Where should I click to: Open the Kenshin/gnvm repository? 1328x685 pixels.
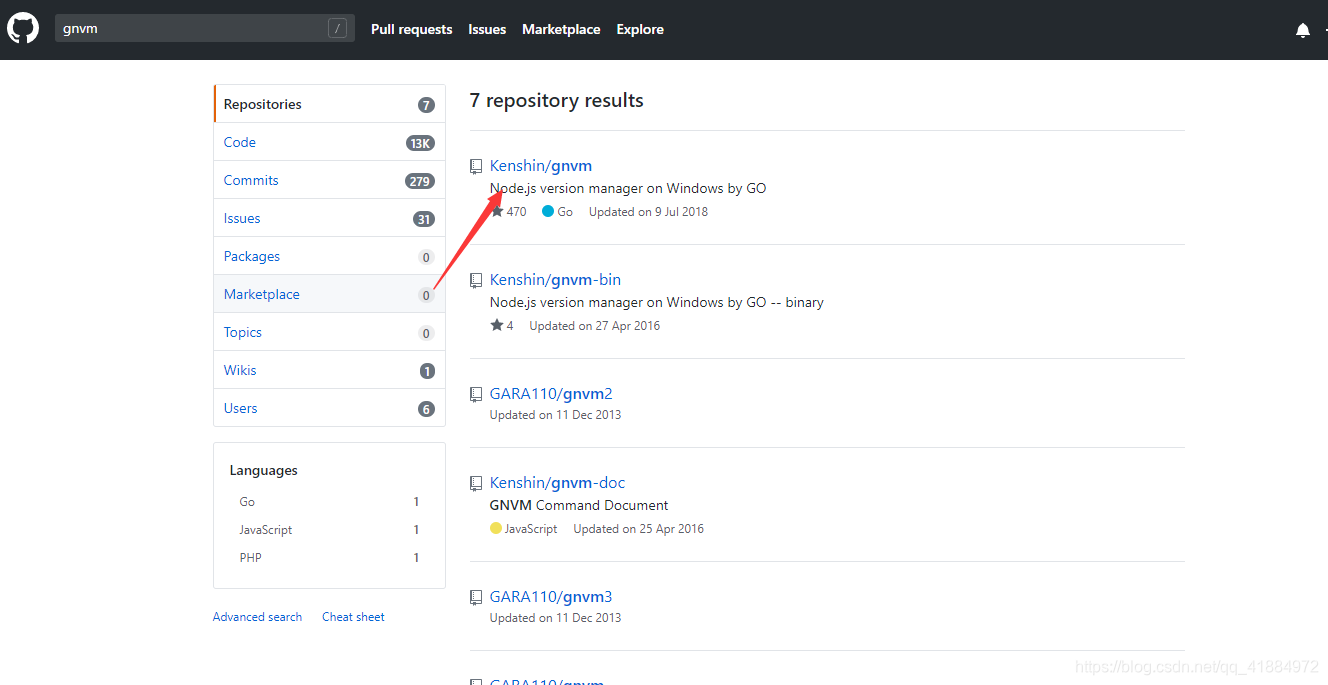541,166
